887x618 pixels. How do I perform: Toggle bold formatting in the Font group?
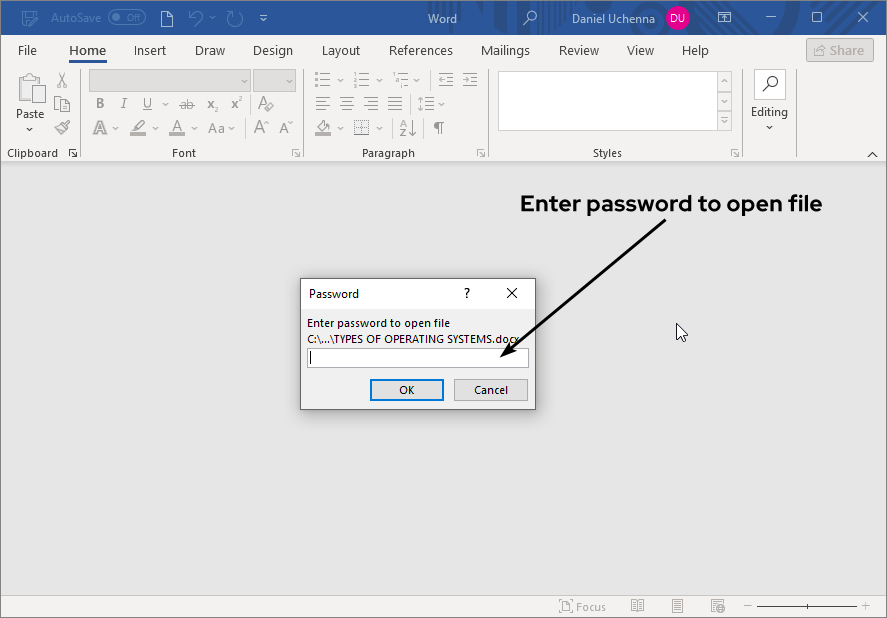[x=100, y=103]
